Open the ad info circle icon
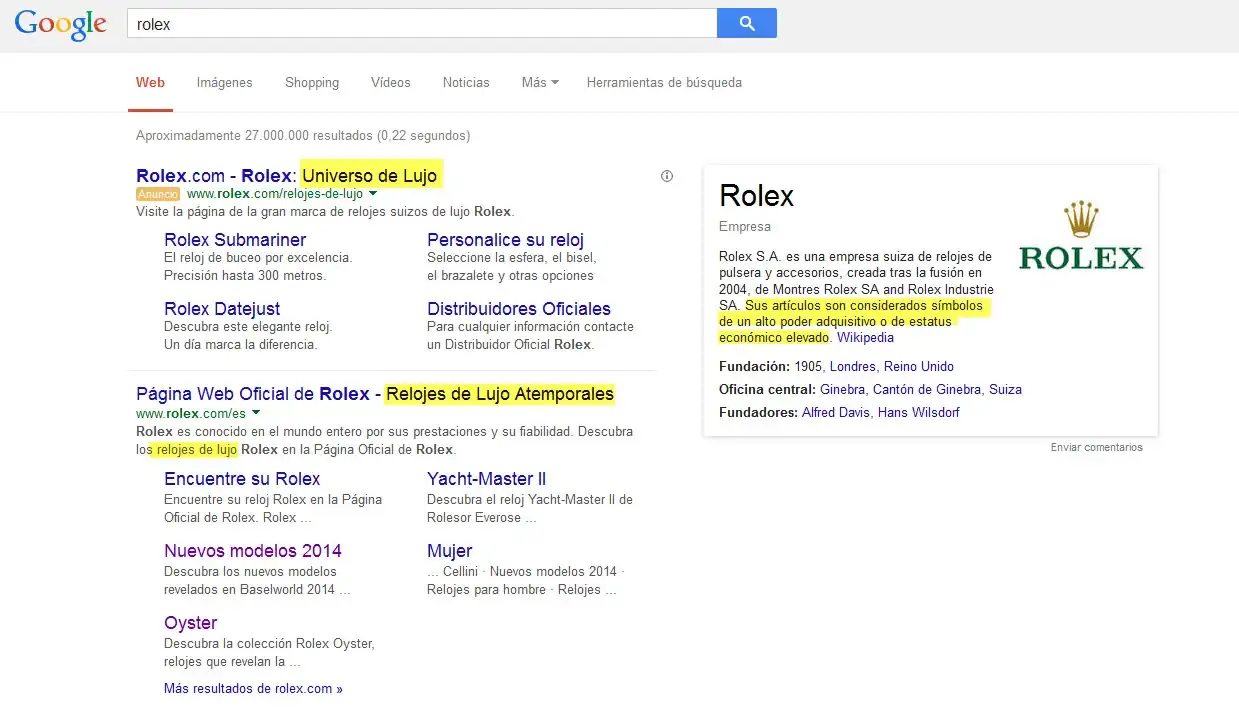The height and width of the screenshot is (709, 1239). (667, 176)
